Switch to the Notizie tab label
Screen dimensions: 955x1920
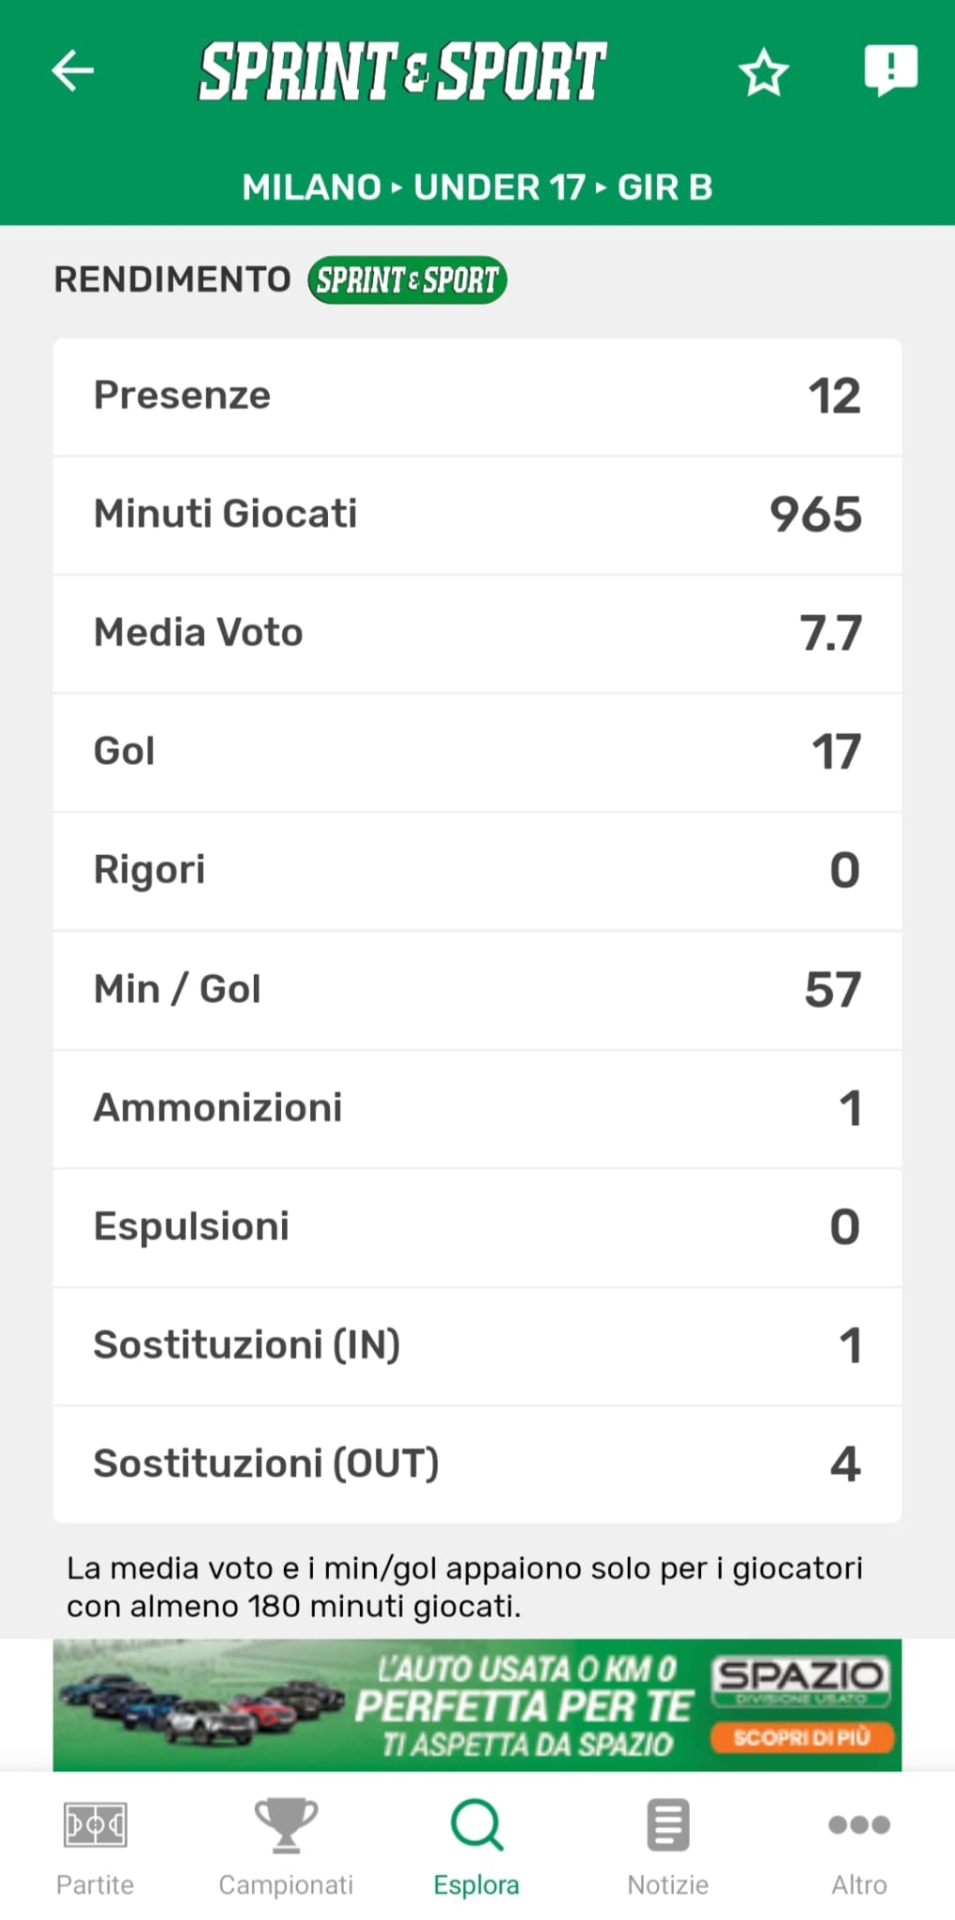[668, 1885]
